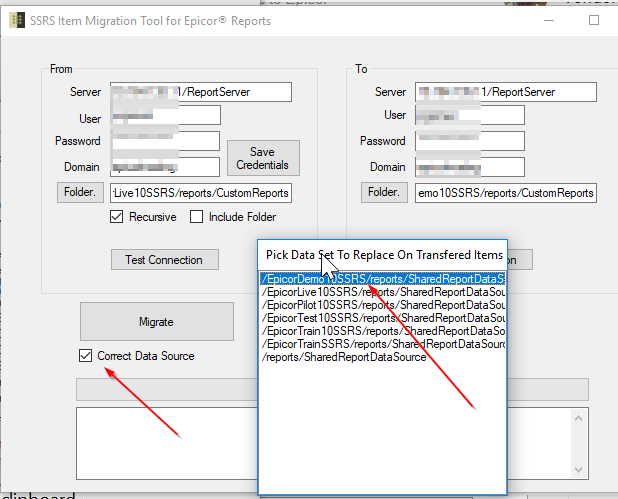This screenshot has width=618, height=499.
Task: Click the From Domain field
Action: (x=165, y=167)
